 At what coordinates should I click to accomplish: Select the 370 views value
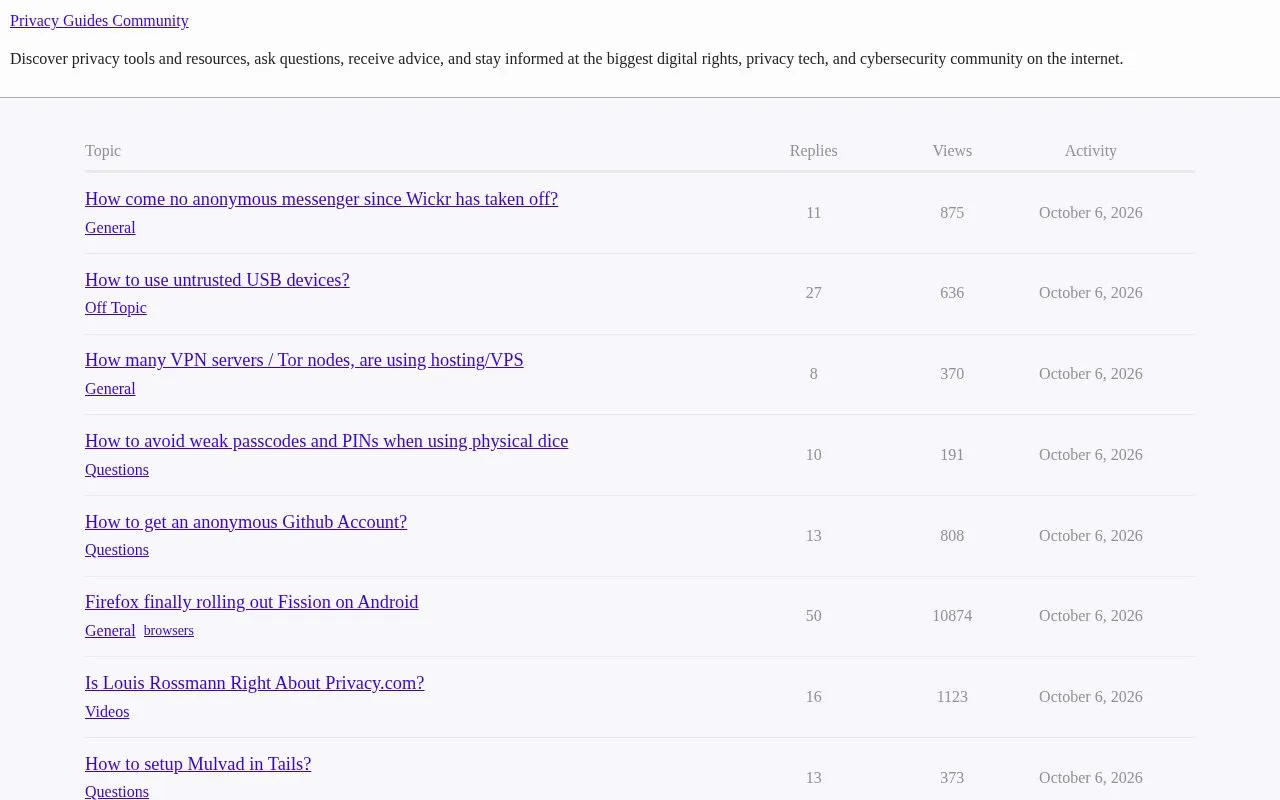tap(952, 374)
